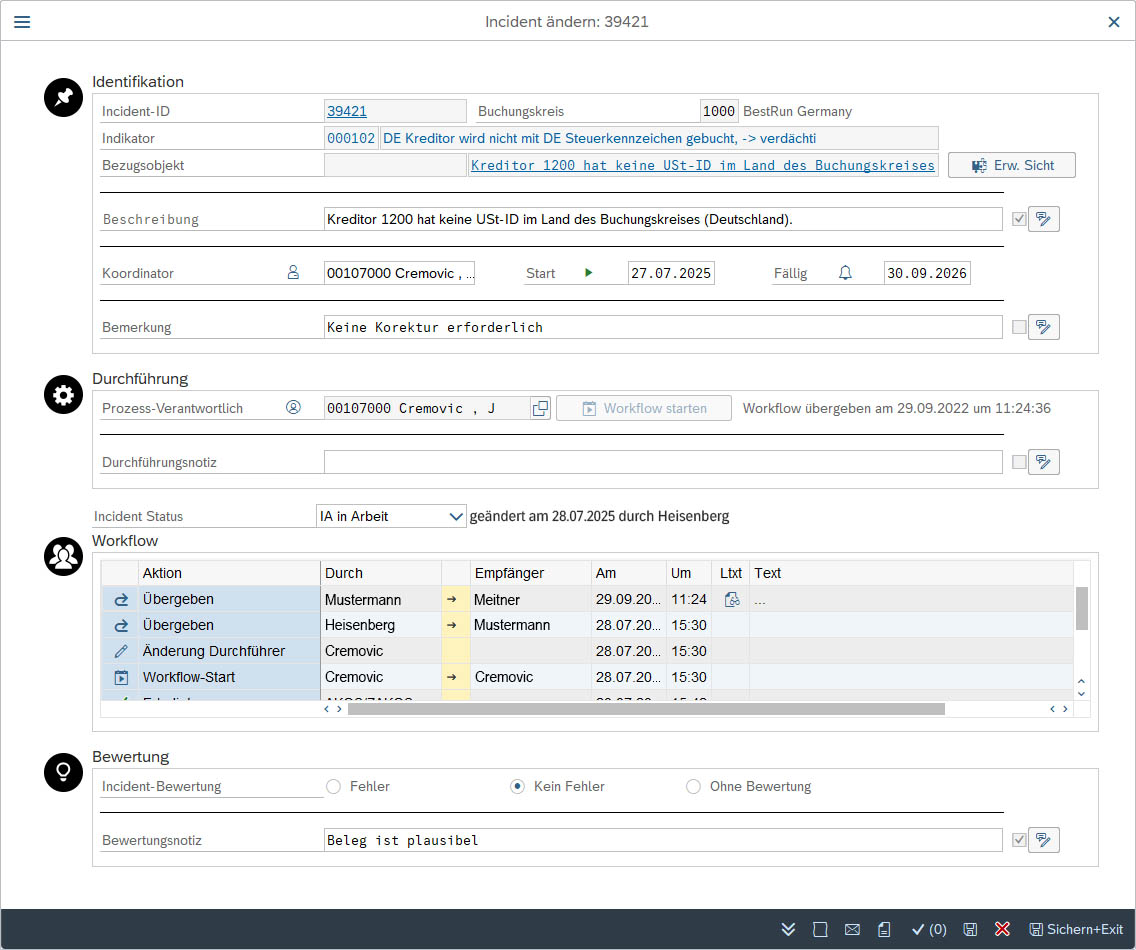Click the green Start arrow icon
This screenshot has width=1136, height=950.
point(588,272)
